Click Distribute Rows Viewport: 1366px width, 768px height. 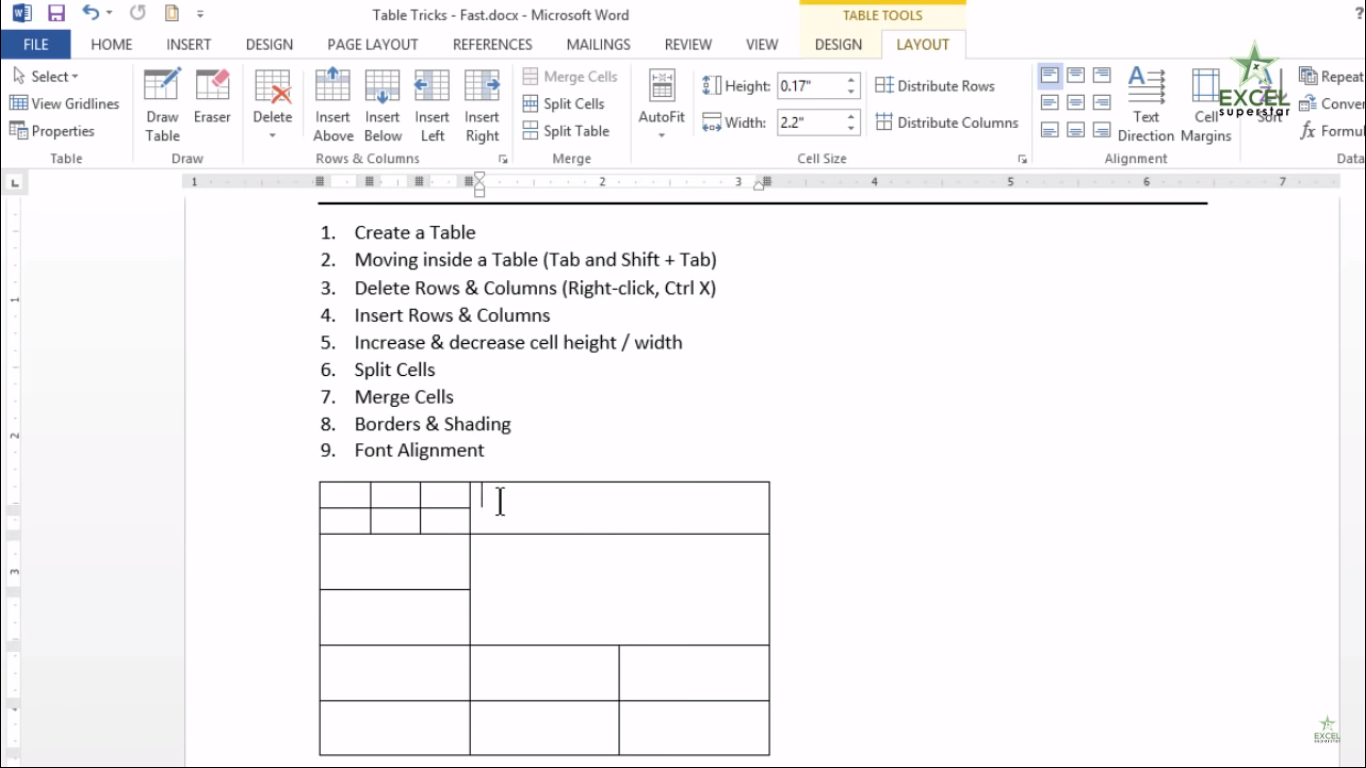tap(935, 86)
